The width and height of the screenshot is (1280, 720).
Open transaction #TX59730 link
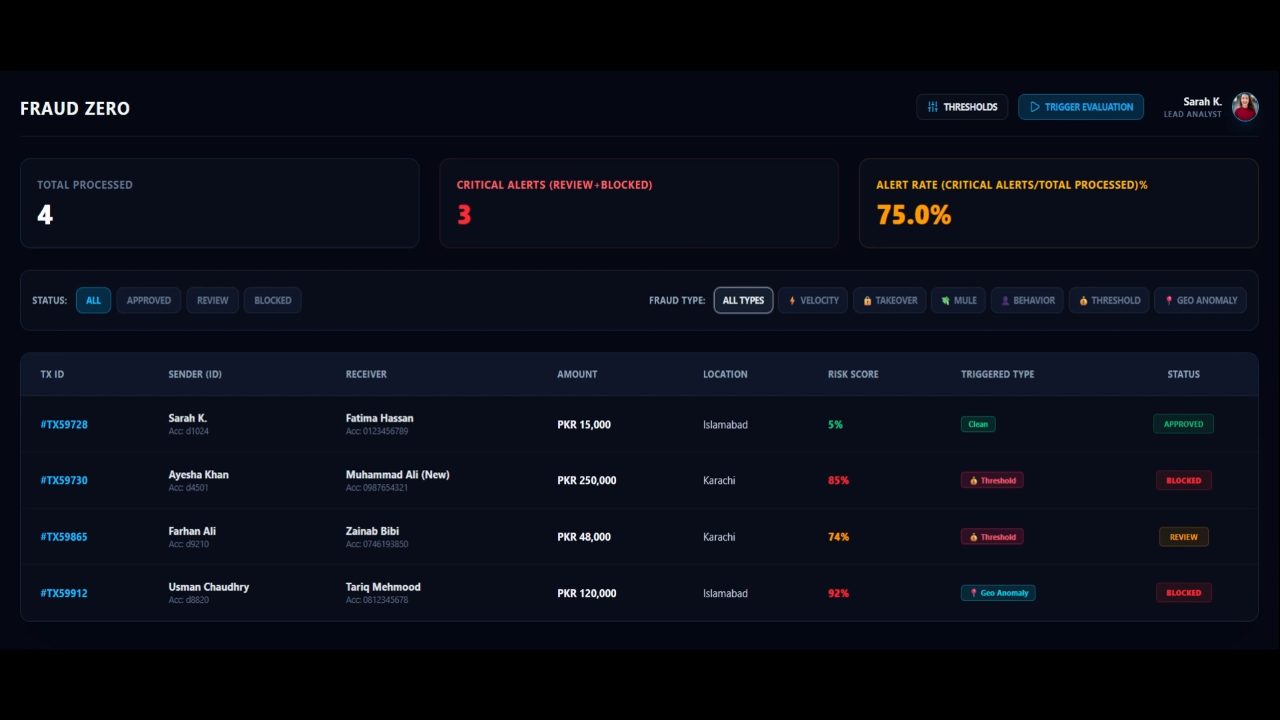coord(64,481)
